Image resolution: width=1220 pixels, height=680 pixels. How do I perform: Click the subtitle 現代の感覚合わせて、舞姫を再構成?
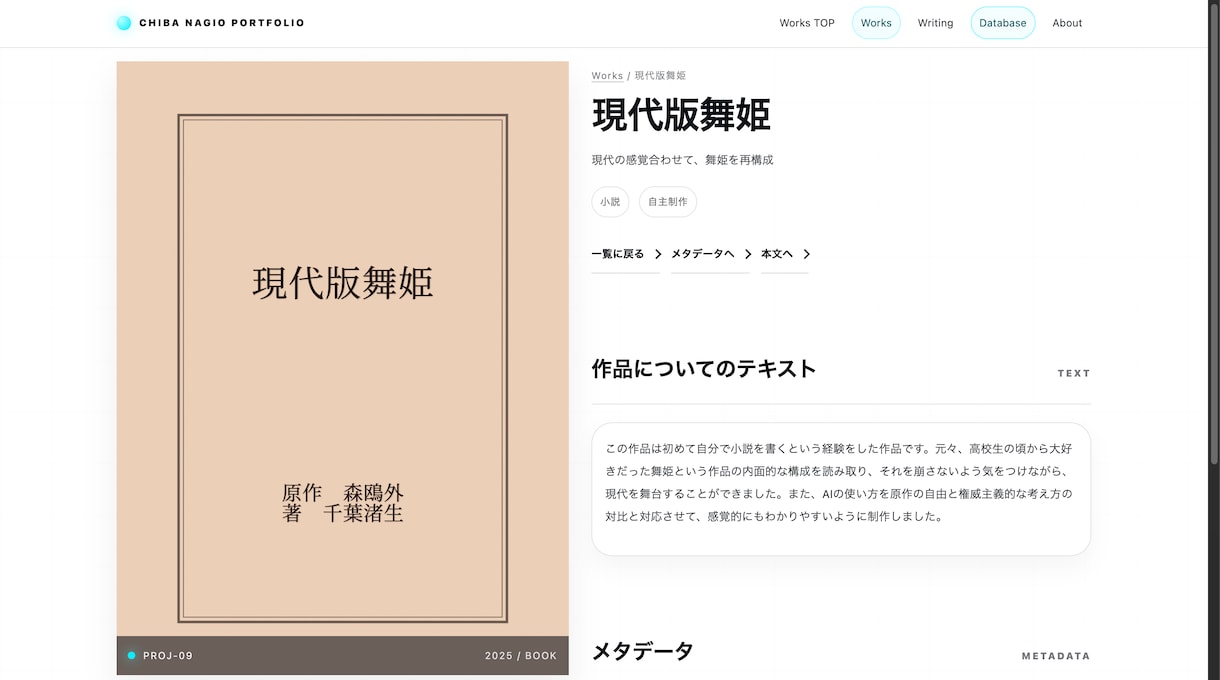coord(682,160)
